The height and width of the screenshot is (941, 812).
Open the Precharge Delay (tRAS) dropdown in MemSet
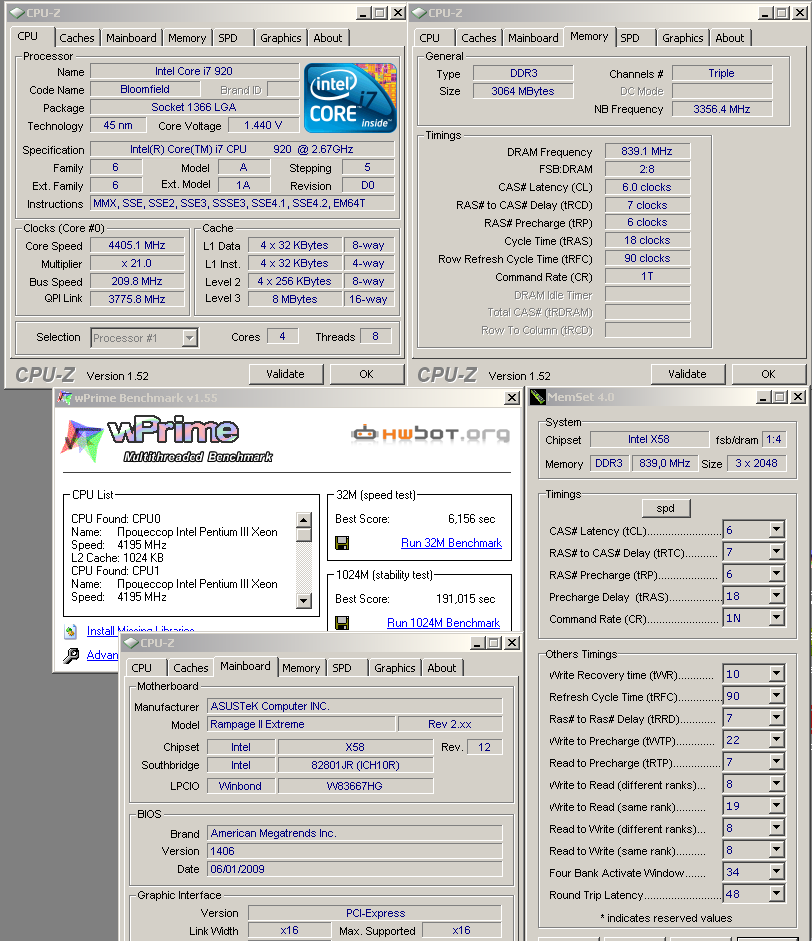777,595
